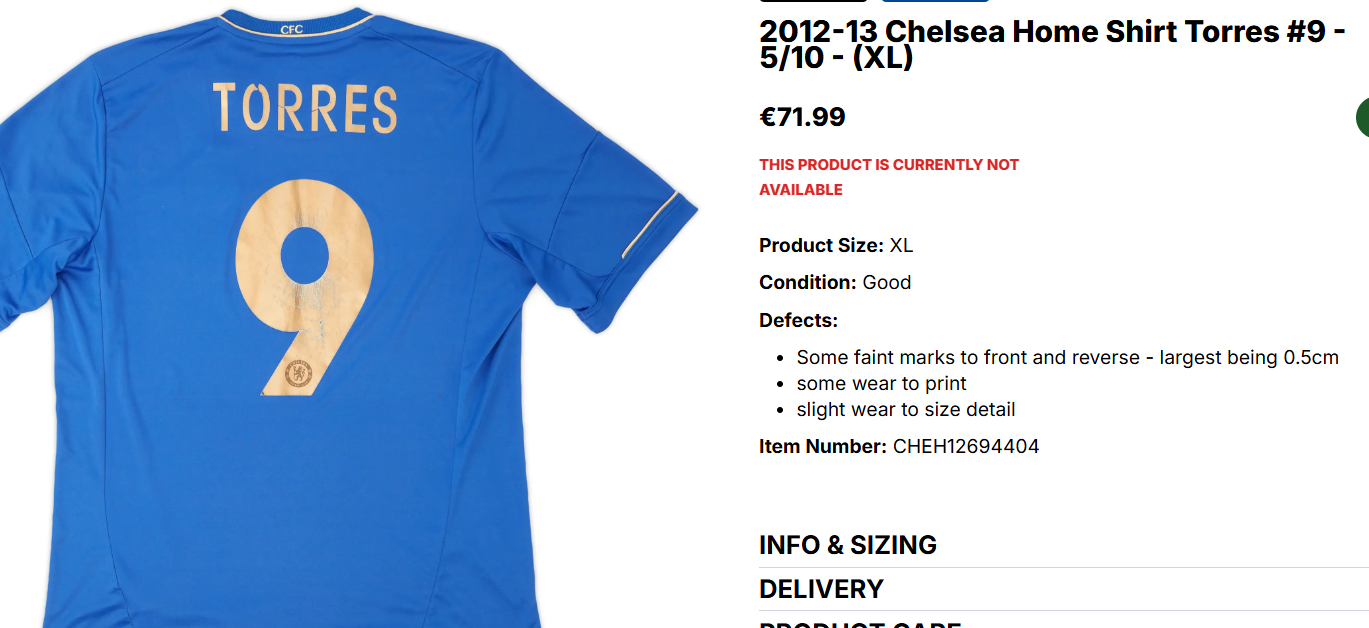Click the CFC lettering on shirt collar
Screen dimensions: 1369x628
click(x=292, y=30)
